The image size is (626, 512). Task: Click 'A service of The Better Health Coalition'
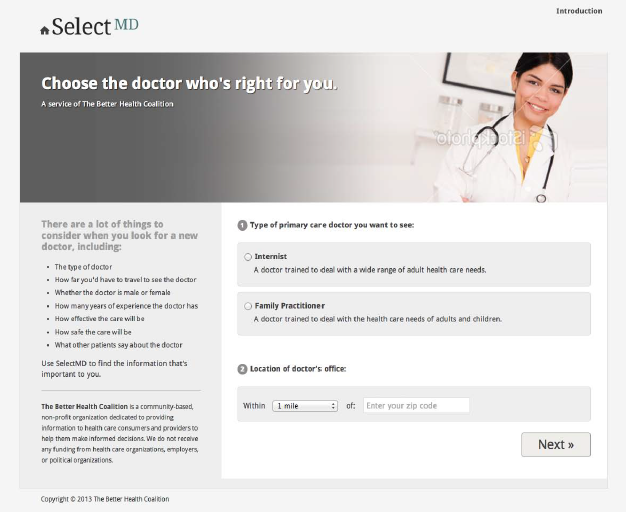pyautogui.click(x=107, y=104)
